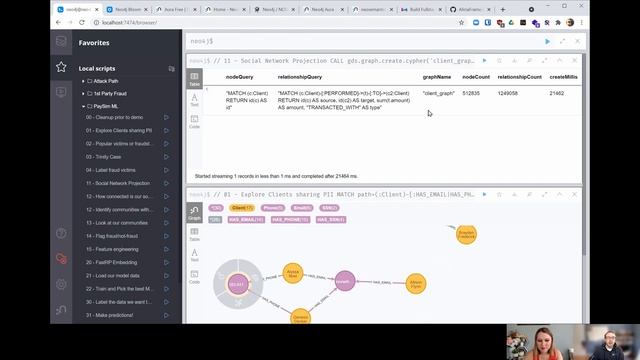
Task: Favorite the Explore Clients sharing PII frame
Action: pyautogui.click(x=499, y=194)
